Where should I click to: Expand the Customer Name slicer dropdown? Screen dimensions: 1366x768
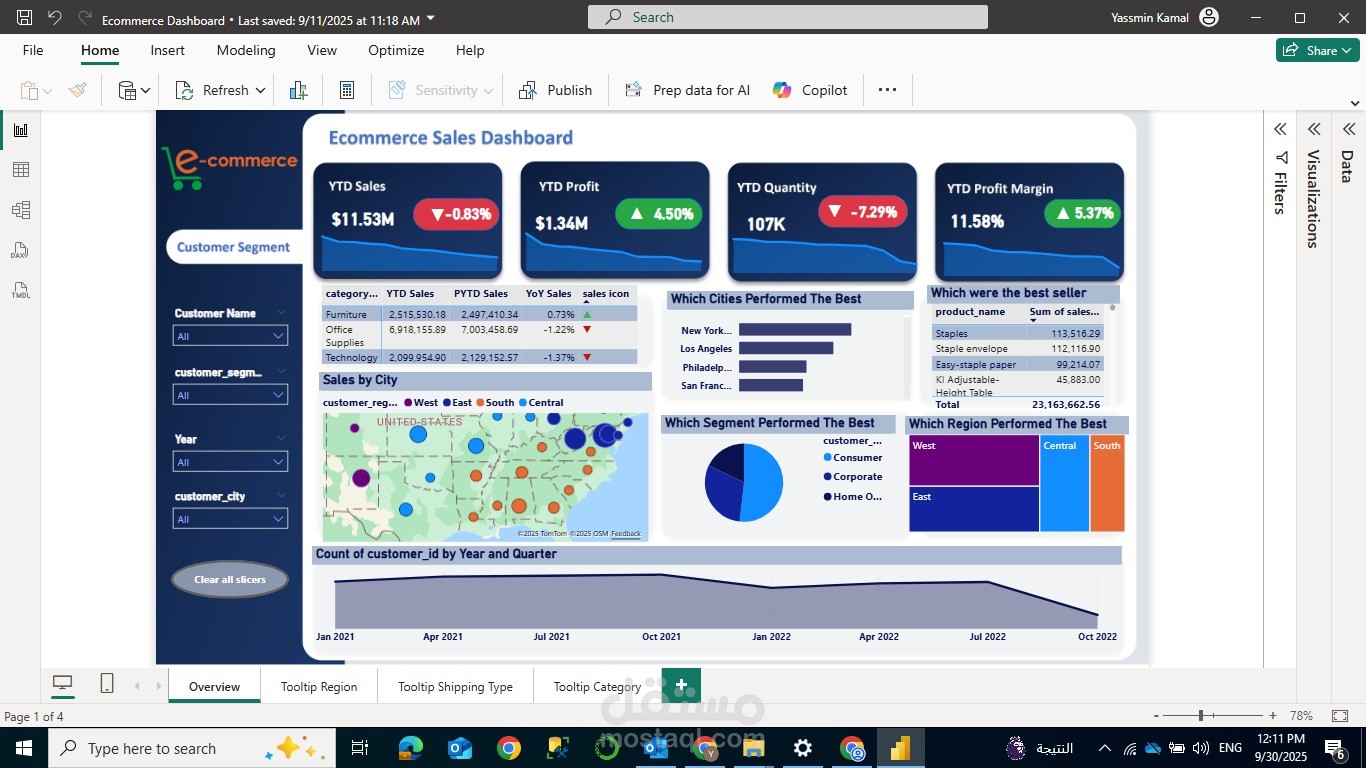click(278, 336)
